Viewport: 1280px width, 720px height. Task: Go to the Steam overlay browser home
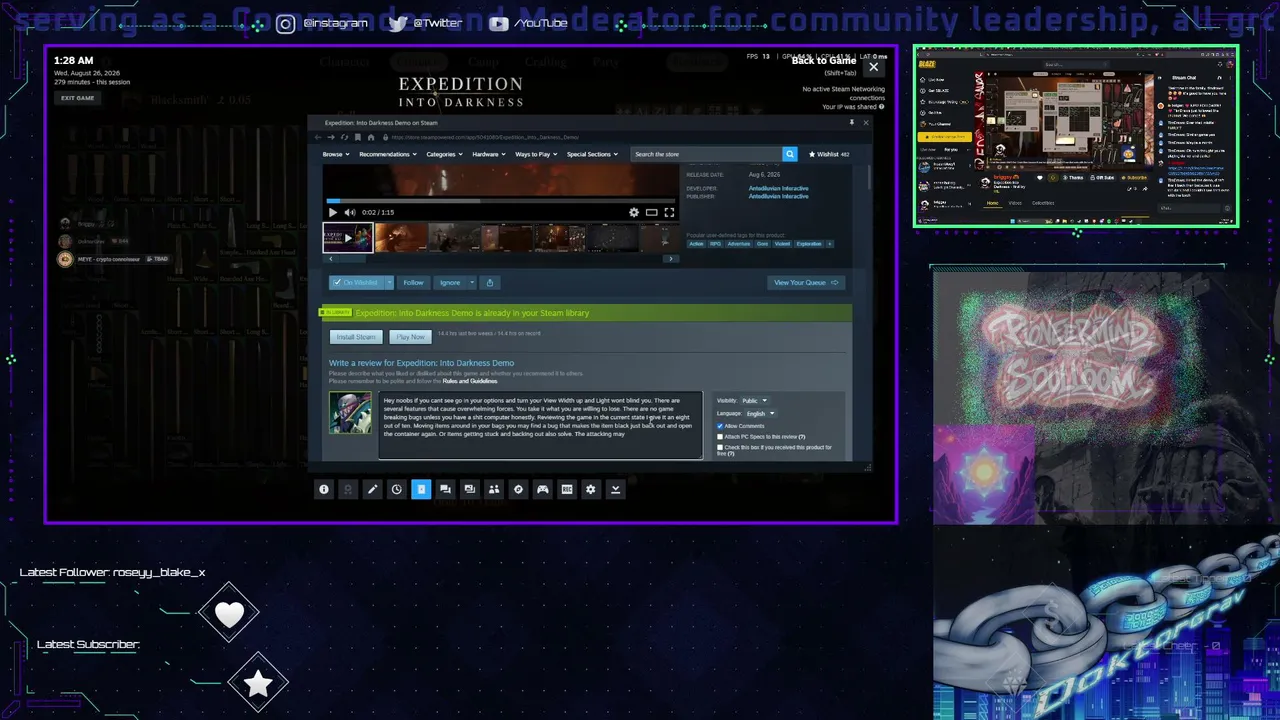(x=371, y=137)
